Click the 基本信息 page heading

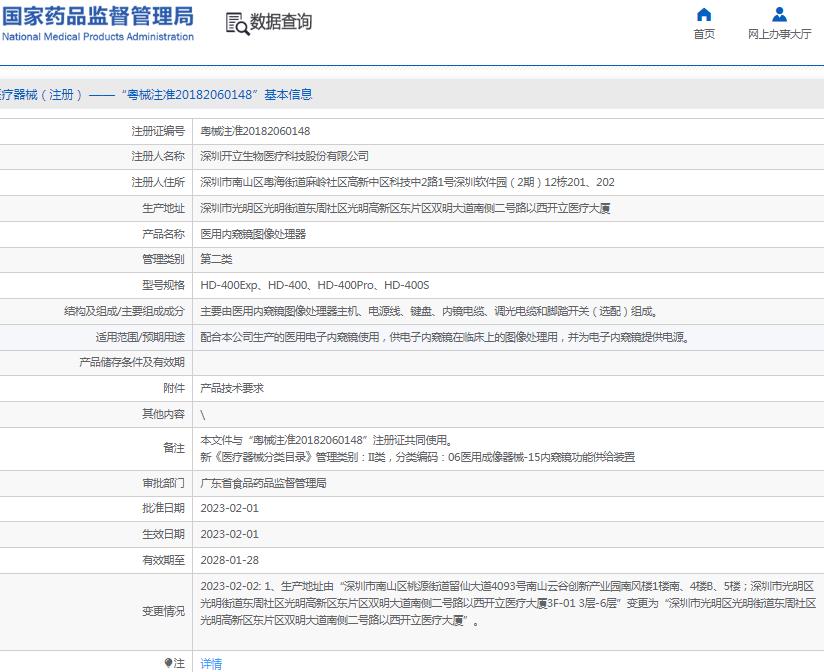288,95
